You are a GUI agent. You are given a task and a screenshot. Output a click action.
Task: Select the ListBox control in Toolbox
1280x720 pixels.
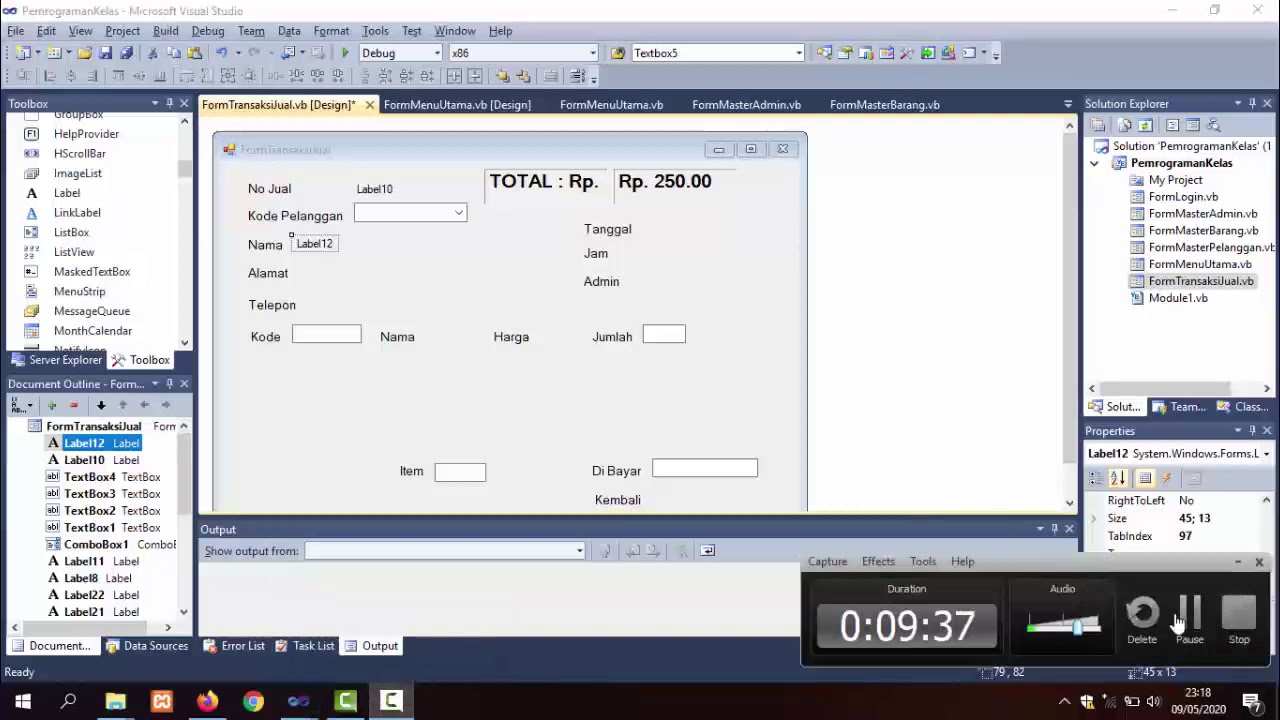click(x=71, y=232)
